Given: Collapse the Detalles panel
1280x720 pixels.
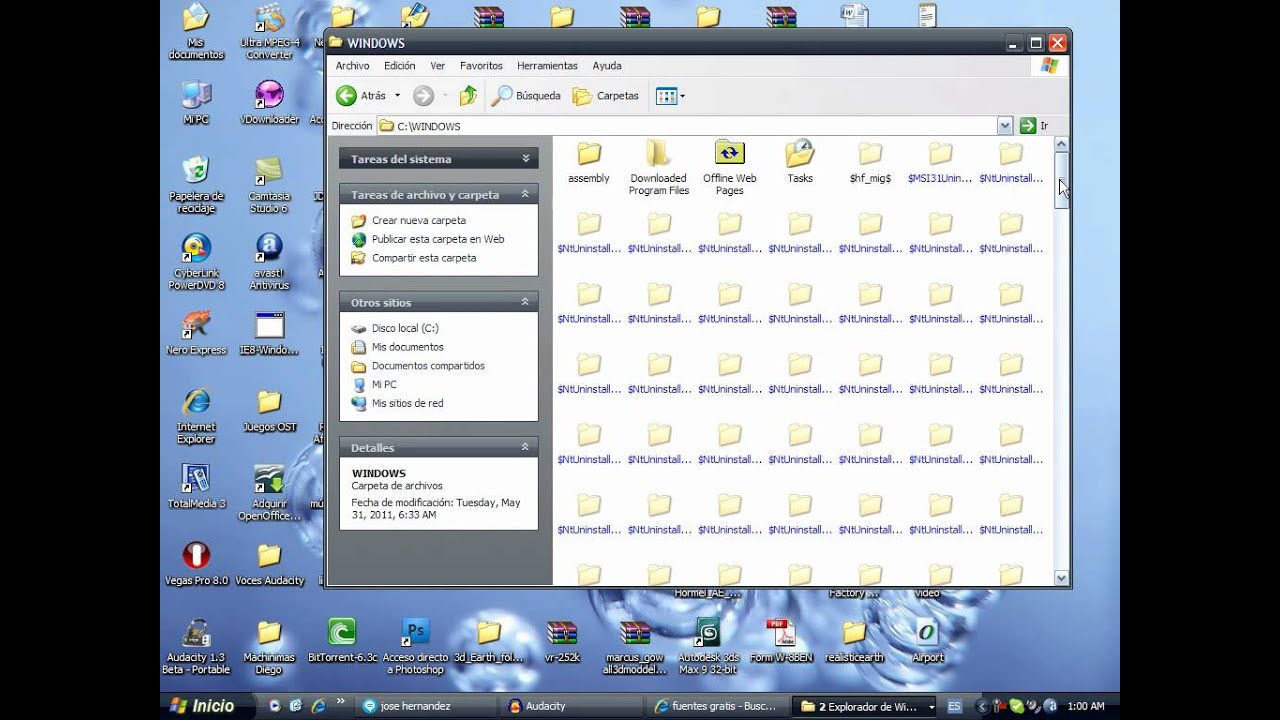Looking at the screenshot, I should pyautogui.click(x=526, y=448).
